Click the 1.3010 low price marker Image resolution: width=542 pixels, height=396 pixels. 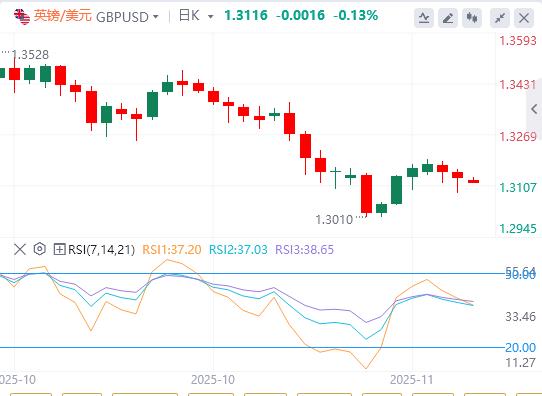pyautogui.click(x=334, y=219)
